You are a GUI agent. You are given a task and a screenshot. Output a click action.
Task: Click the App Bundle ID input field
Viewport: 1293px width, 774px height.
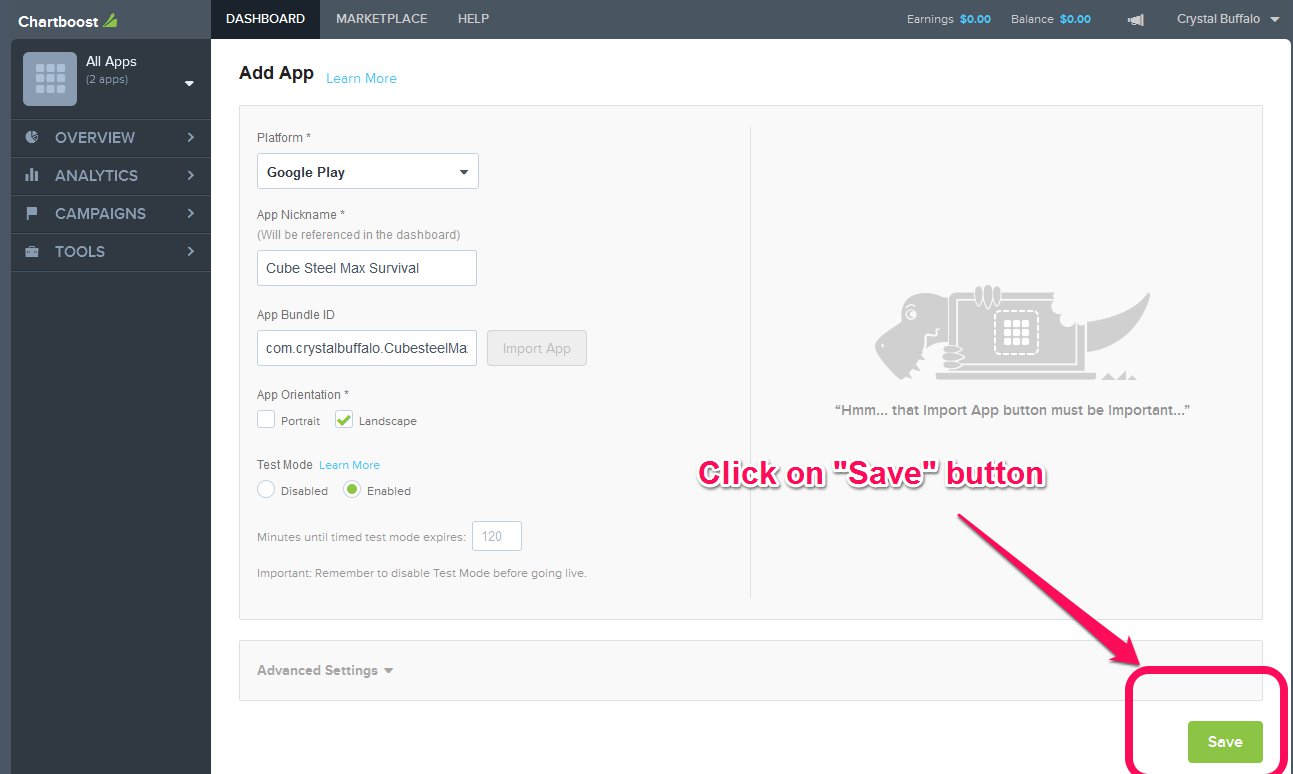[367, 348]
